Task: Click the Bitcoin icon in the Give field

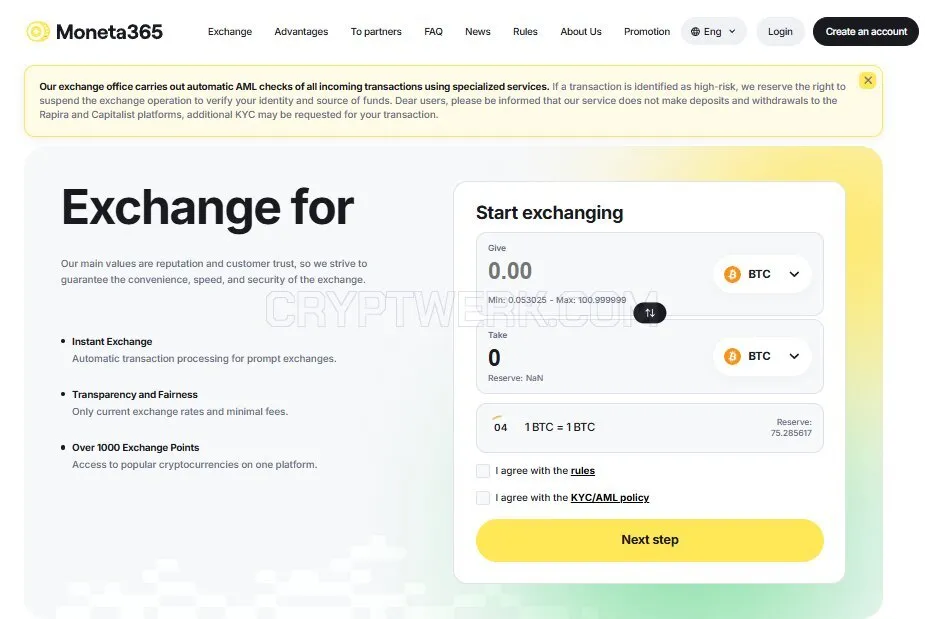Action: point(732,274)
